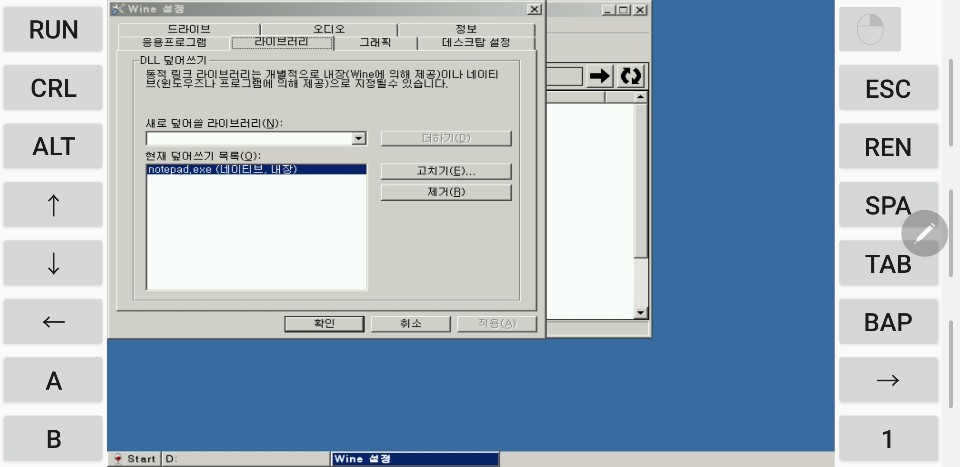The image size is (960, 467).
Task: Click the Start button in taskbar
Action: coord(133,459)
